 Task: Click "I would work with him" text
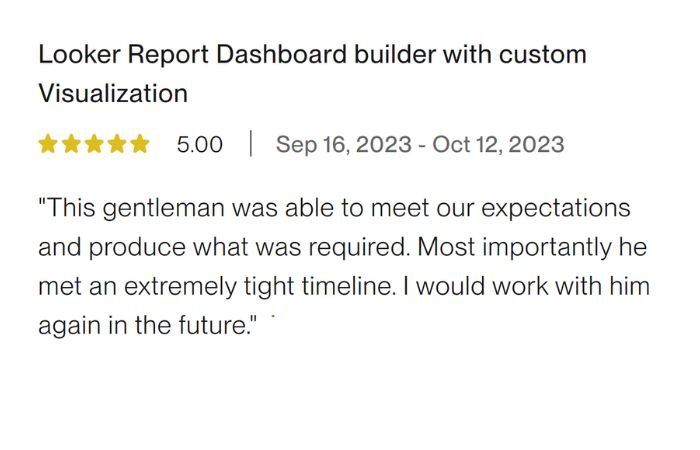[532, 287]
